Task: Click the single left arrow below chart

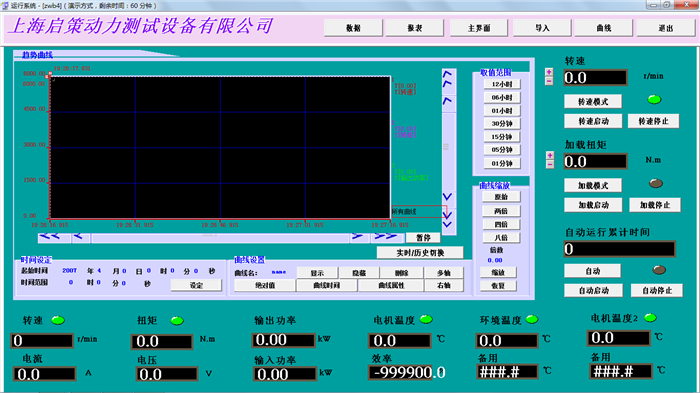Action: coord(80,237)
